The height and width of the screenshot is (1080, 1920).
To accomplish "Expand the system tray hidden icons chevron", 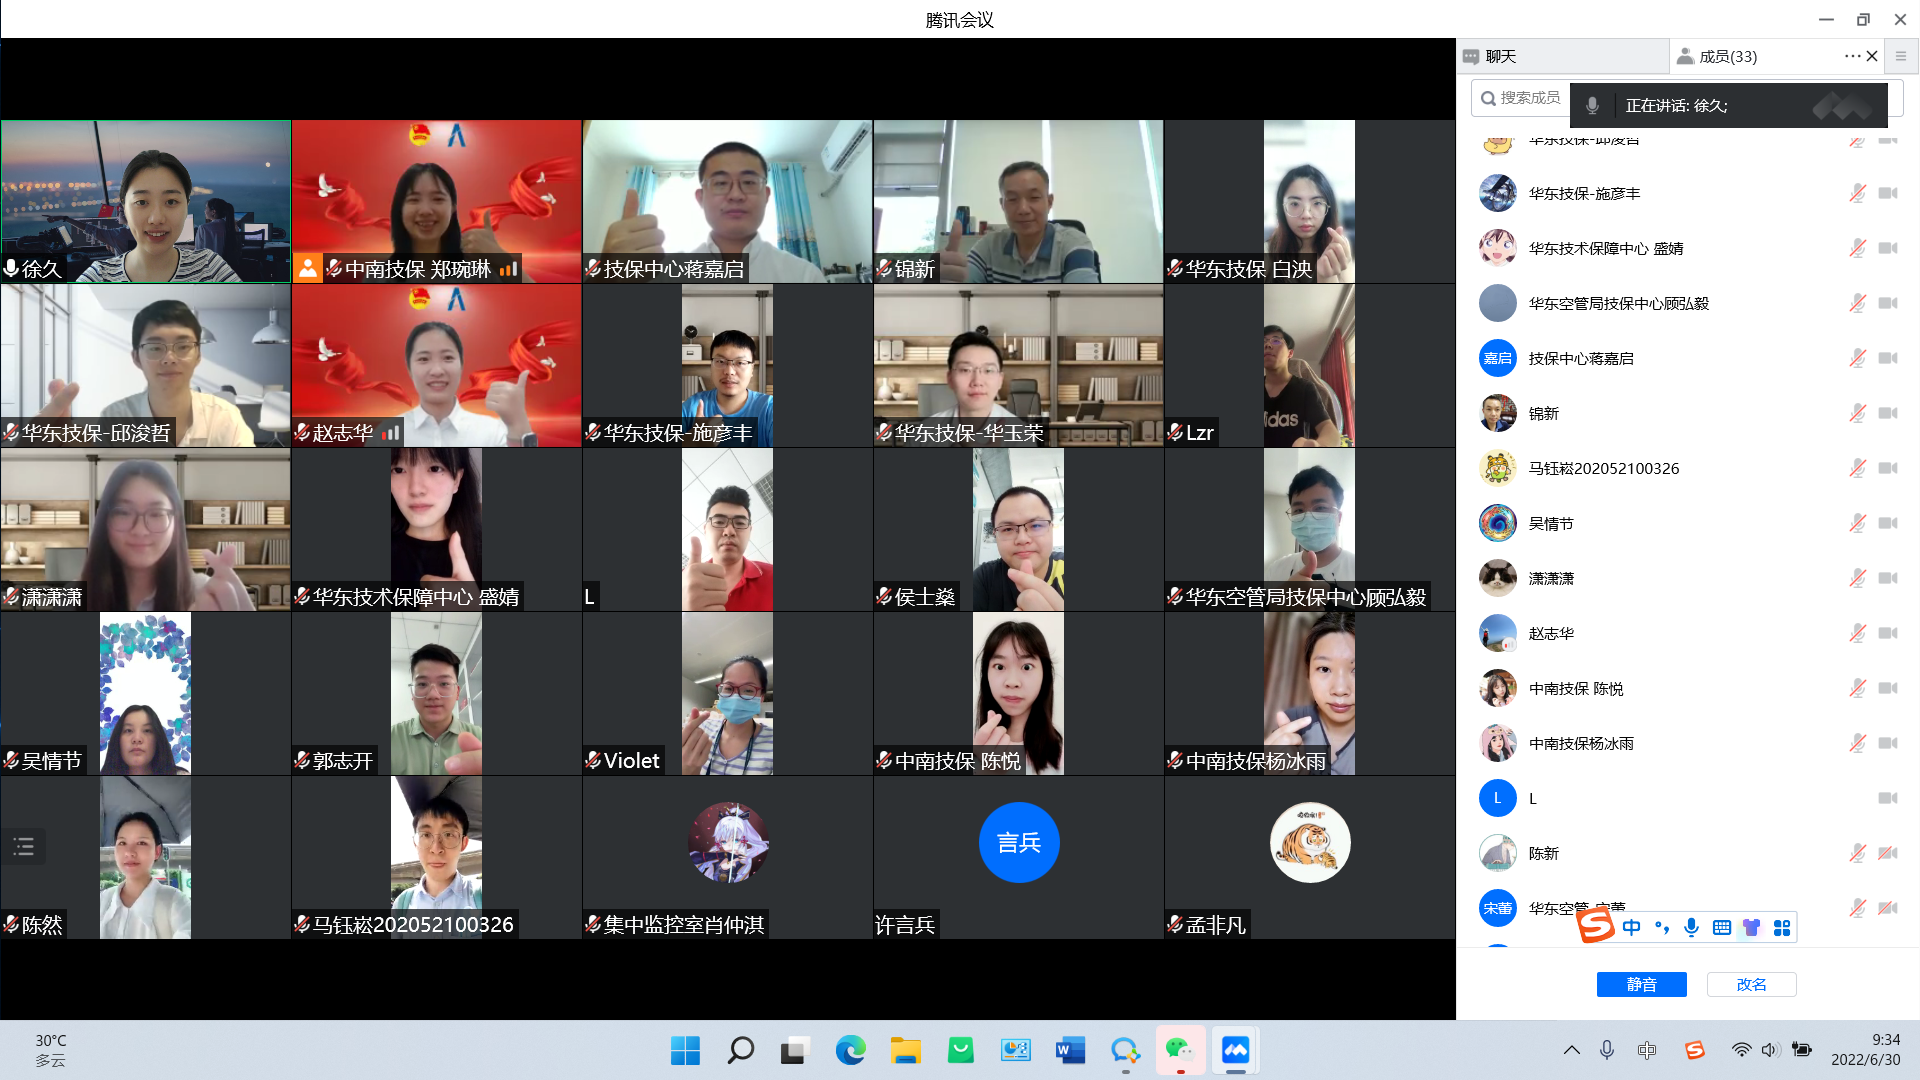I will (x=1571, y=1050).
